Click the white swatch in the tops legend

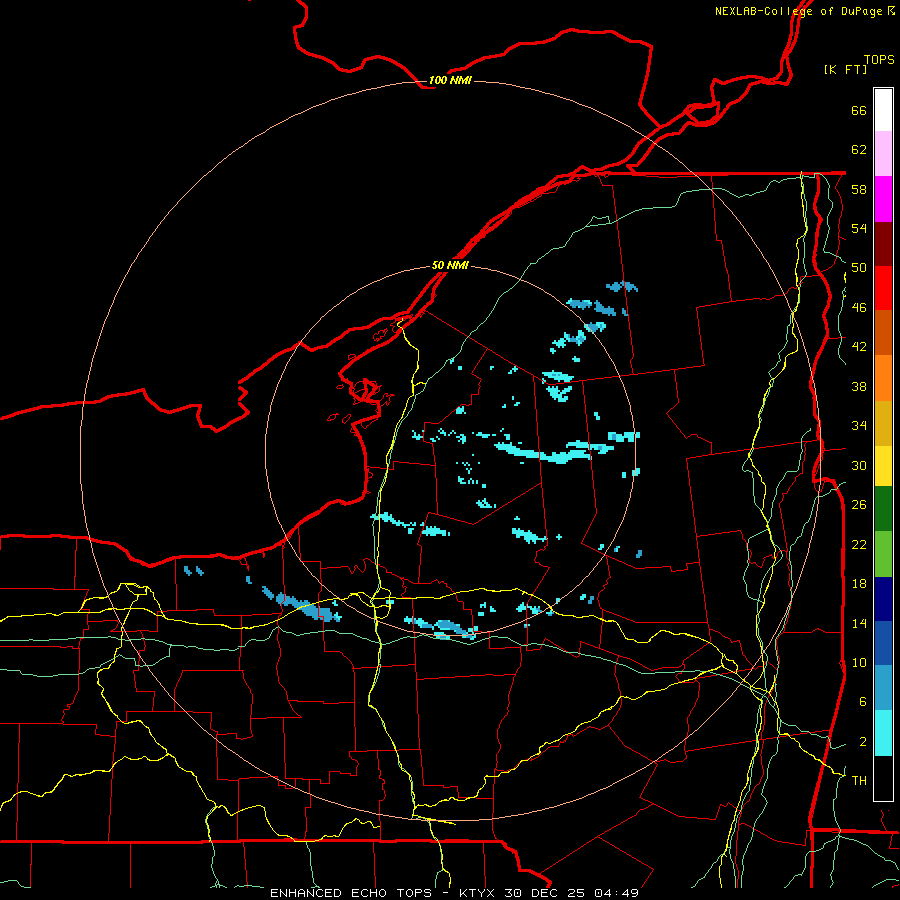click(x=883, y=110)
